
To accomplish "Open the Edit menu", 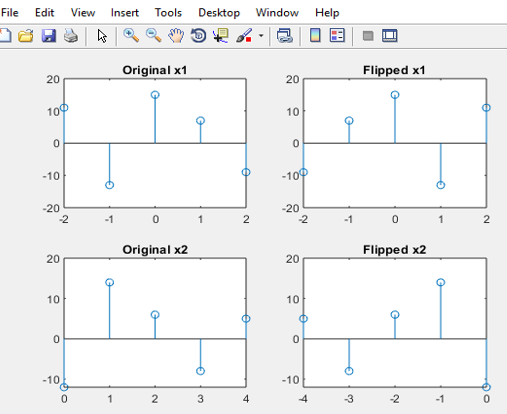I will pyautogui.click(x=44, y=13).
